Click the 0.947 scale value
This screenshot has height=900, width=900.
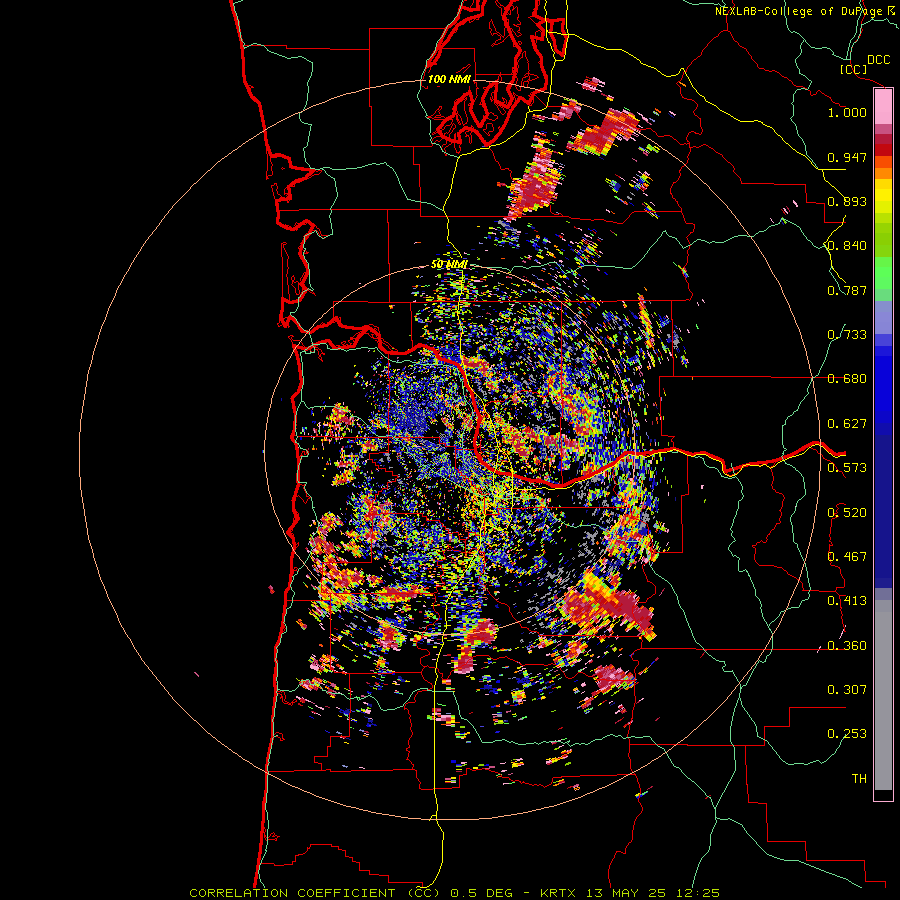(x=847, y=157)
